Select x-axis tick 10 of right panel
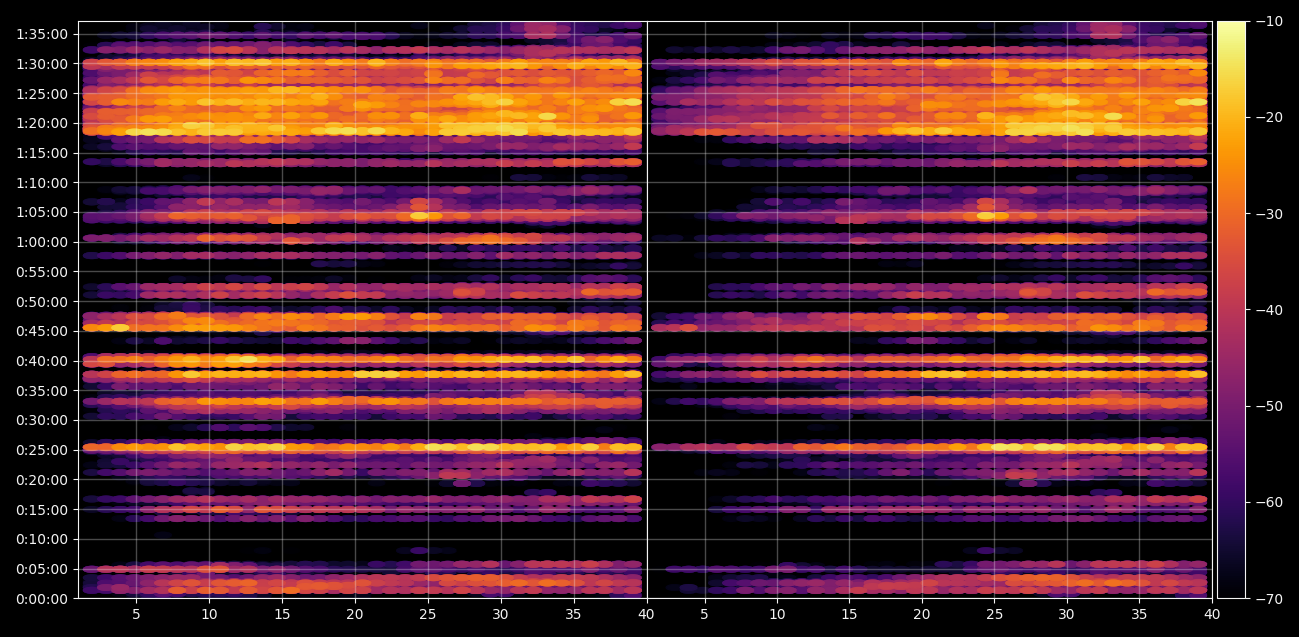The image size is (1299, 637). click(x=776, y=614)
